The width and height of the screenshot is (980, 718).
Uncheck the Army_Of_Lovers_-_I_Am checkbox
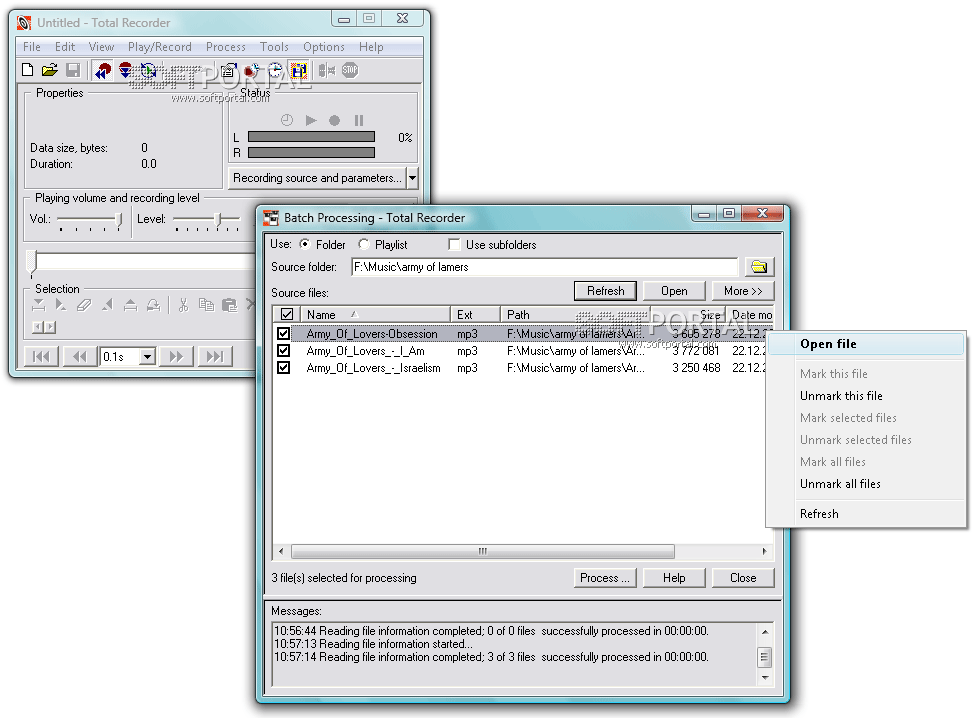point(284,351)
